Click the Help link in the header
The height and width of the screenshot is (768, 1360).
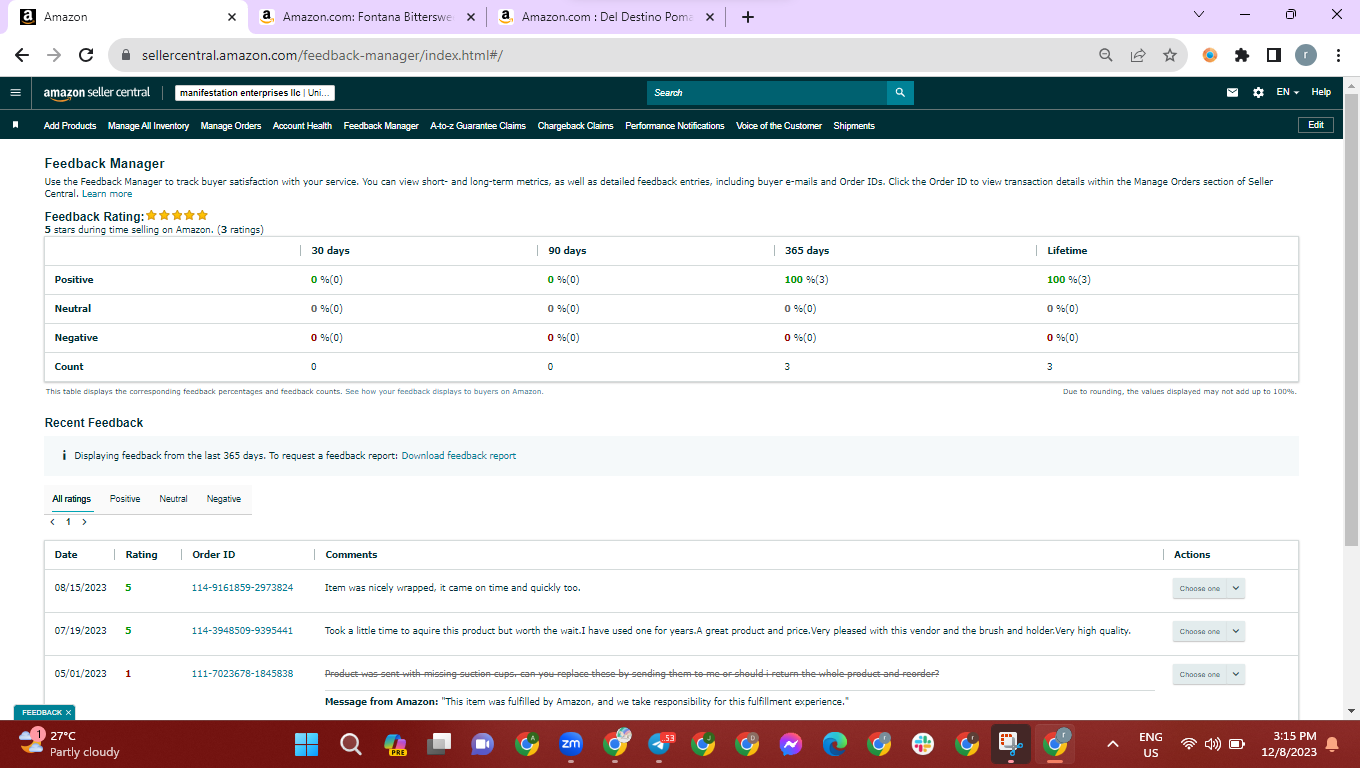tap(1321, 92)
